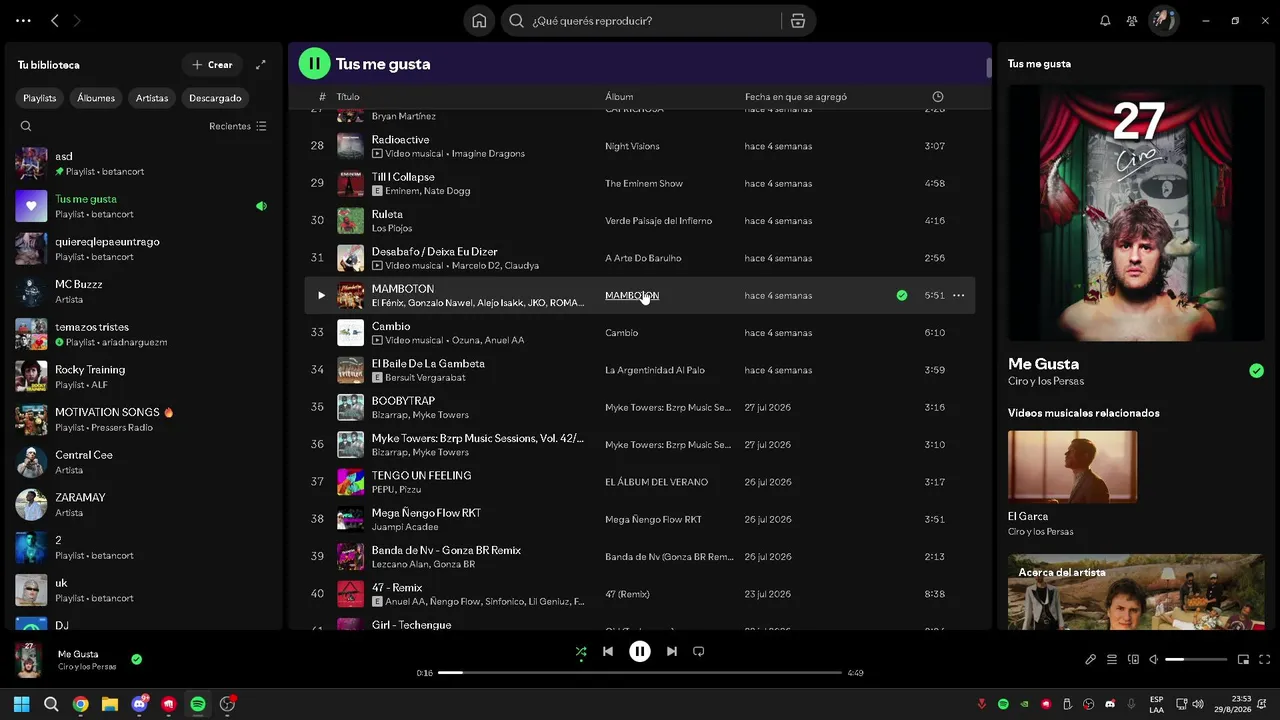1280x720 pixels.
Task: Adjust the volume slider
Action: pos(1196,659)
